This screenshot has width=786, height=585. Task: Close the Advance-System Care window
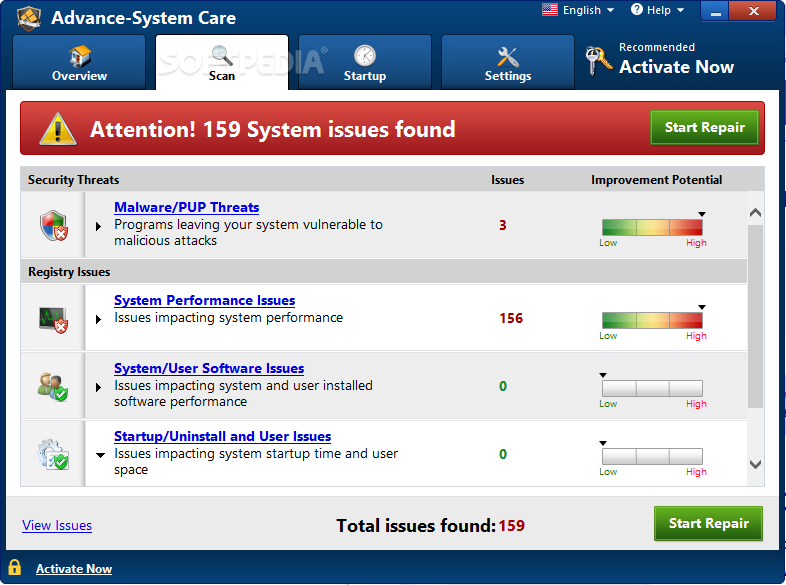tap(754, 11)
